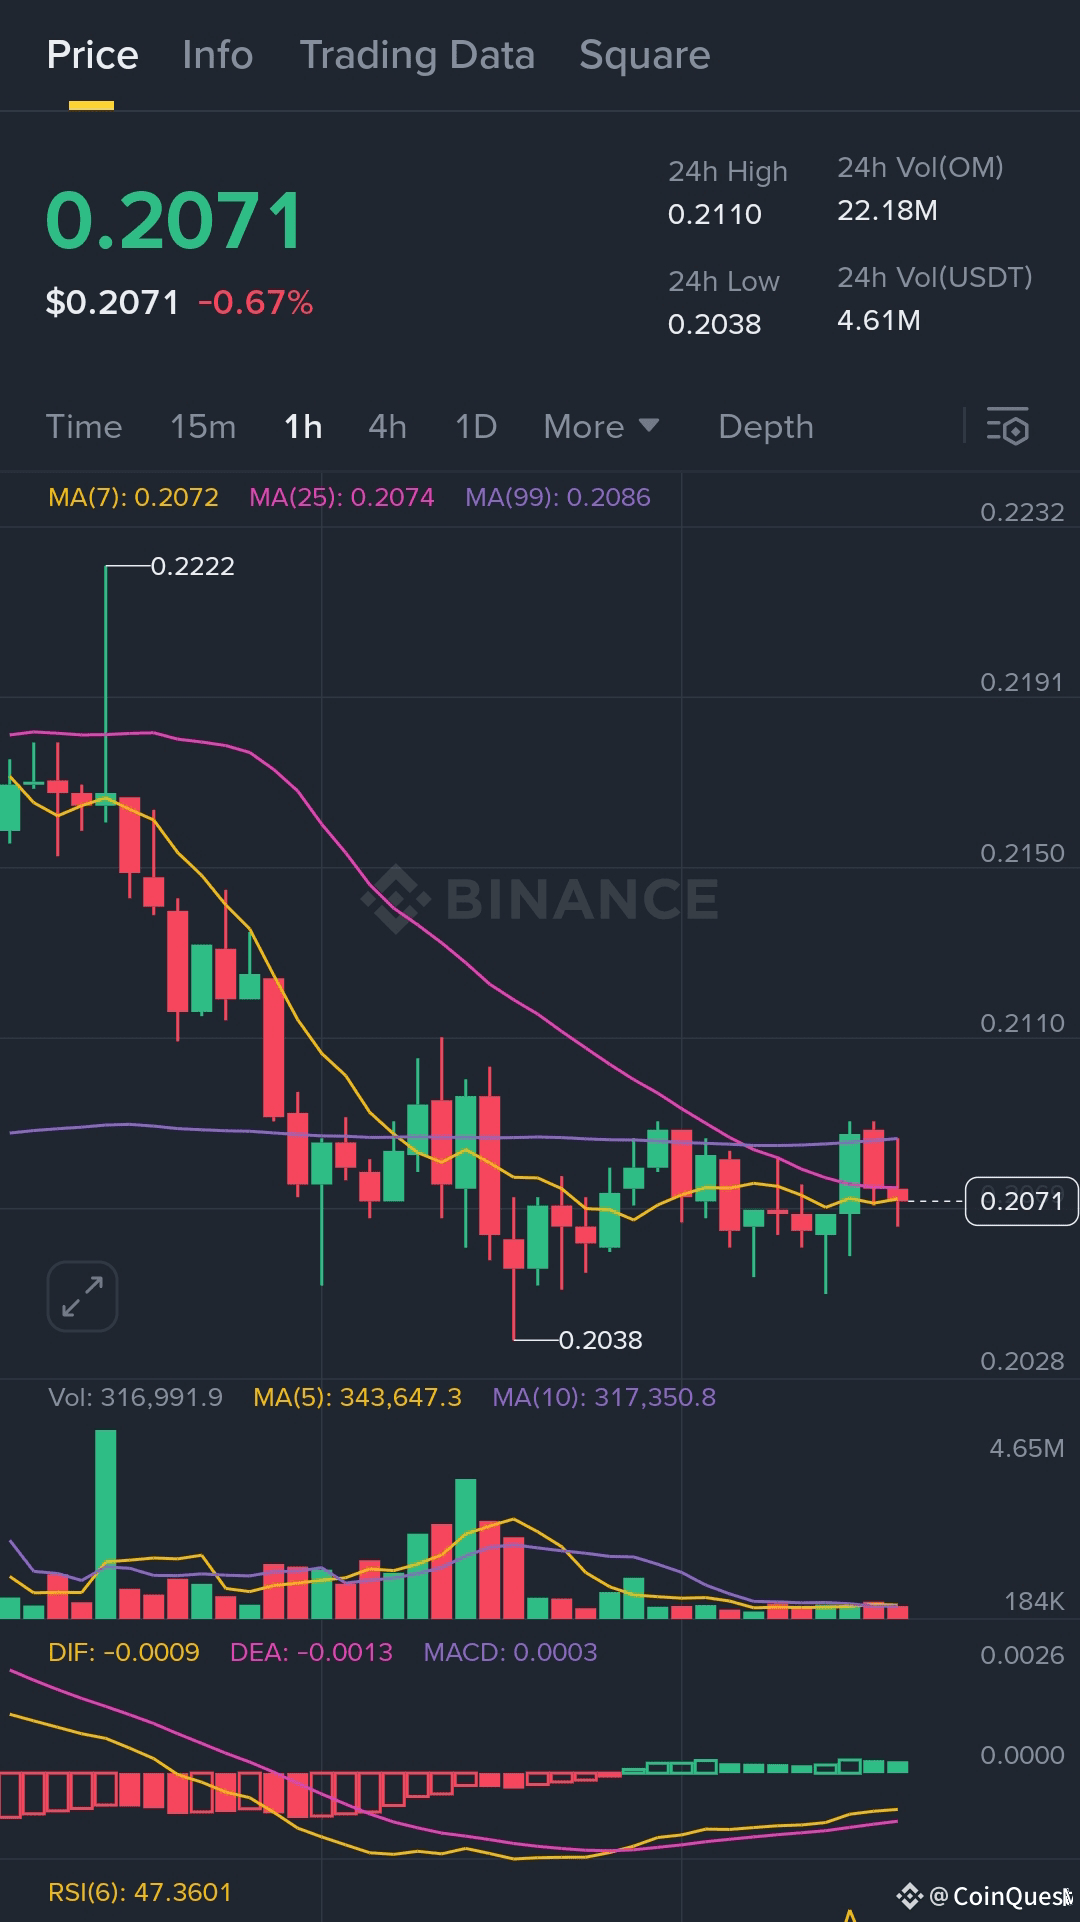The image size is (1080, 1922).
Task: Change chart to 1D interval
Action: (475, 427)
